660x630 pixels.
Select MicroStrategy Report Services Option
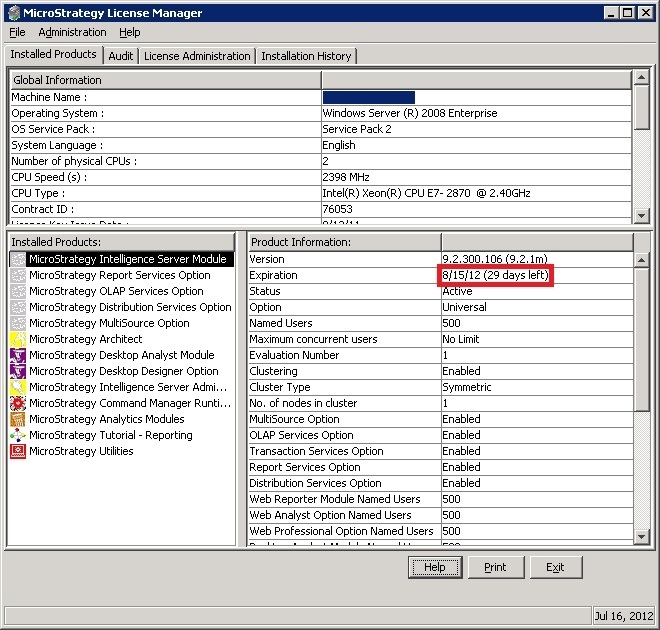click(x=122, y=275)
